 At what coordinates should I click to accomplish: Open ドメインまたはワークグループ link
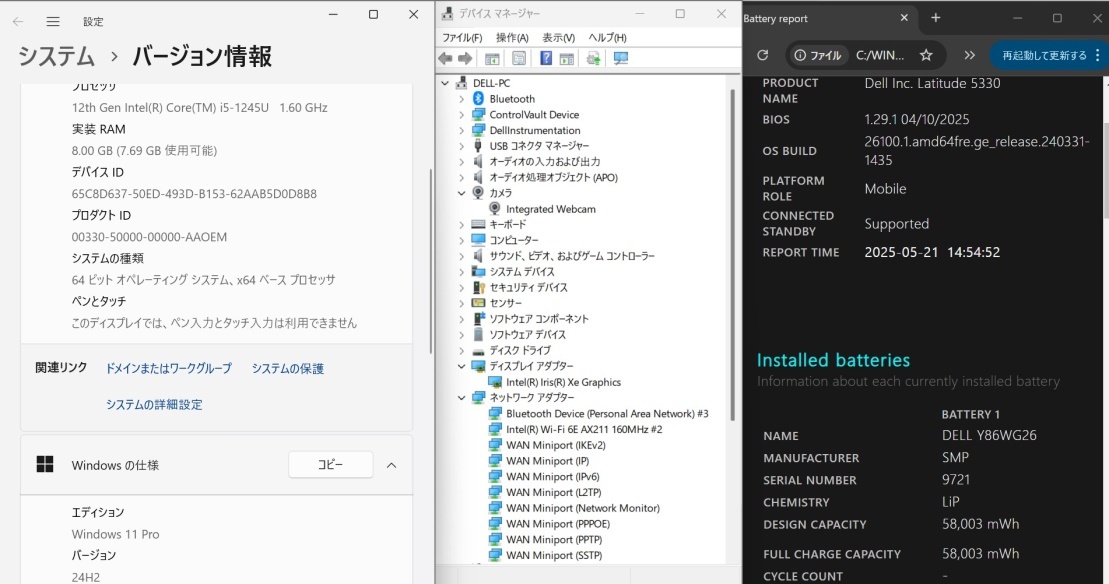(x=168, y=368)
